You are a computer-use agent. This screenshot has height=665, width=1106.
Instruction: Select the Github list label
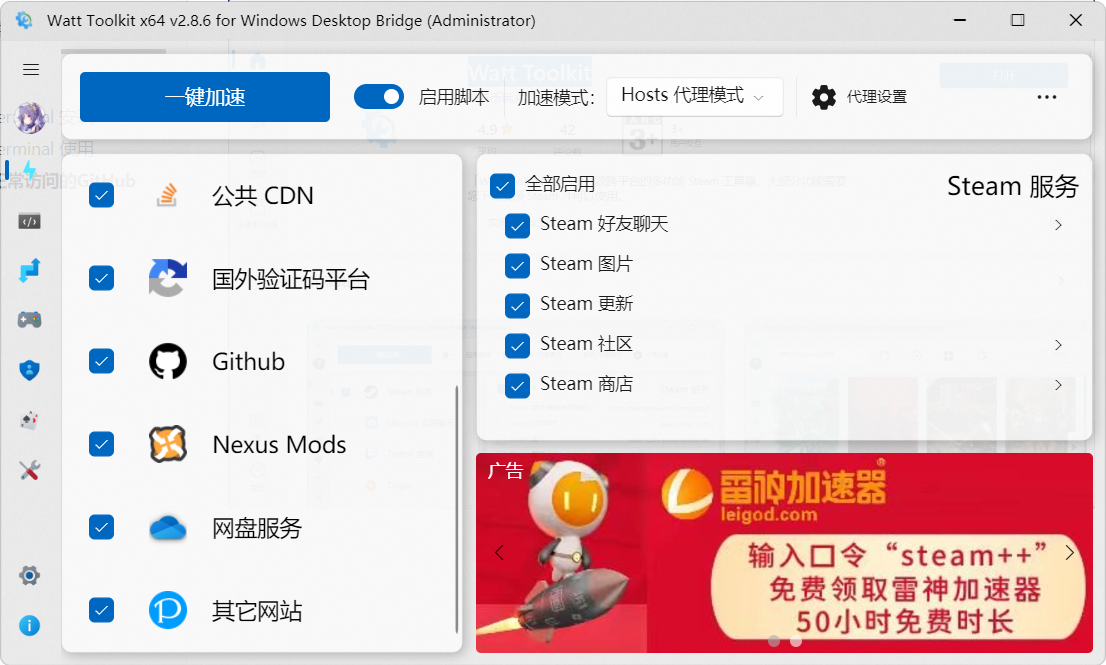pos(248,362)
